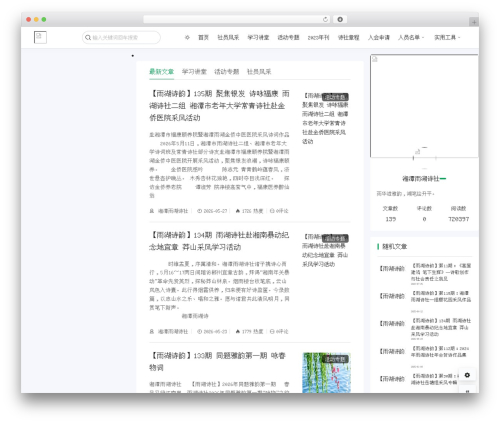500x423 pixels.
Task: Open random article 134期 in sidebar
Action: coord(441,327)
